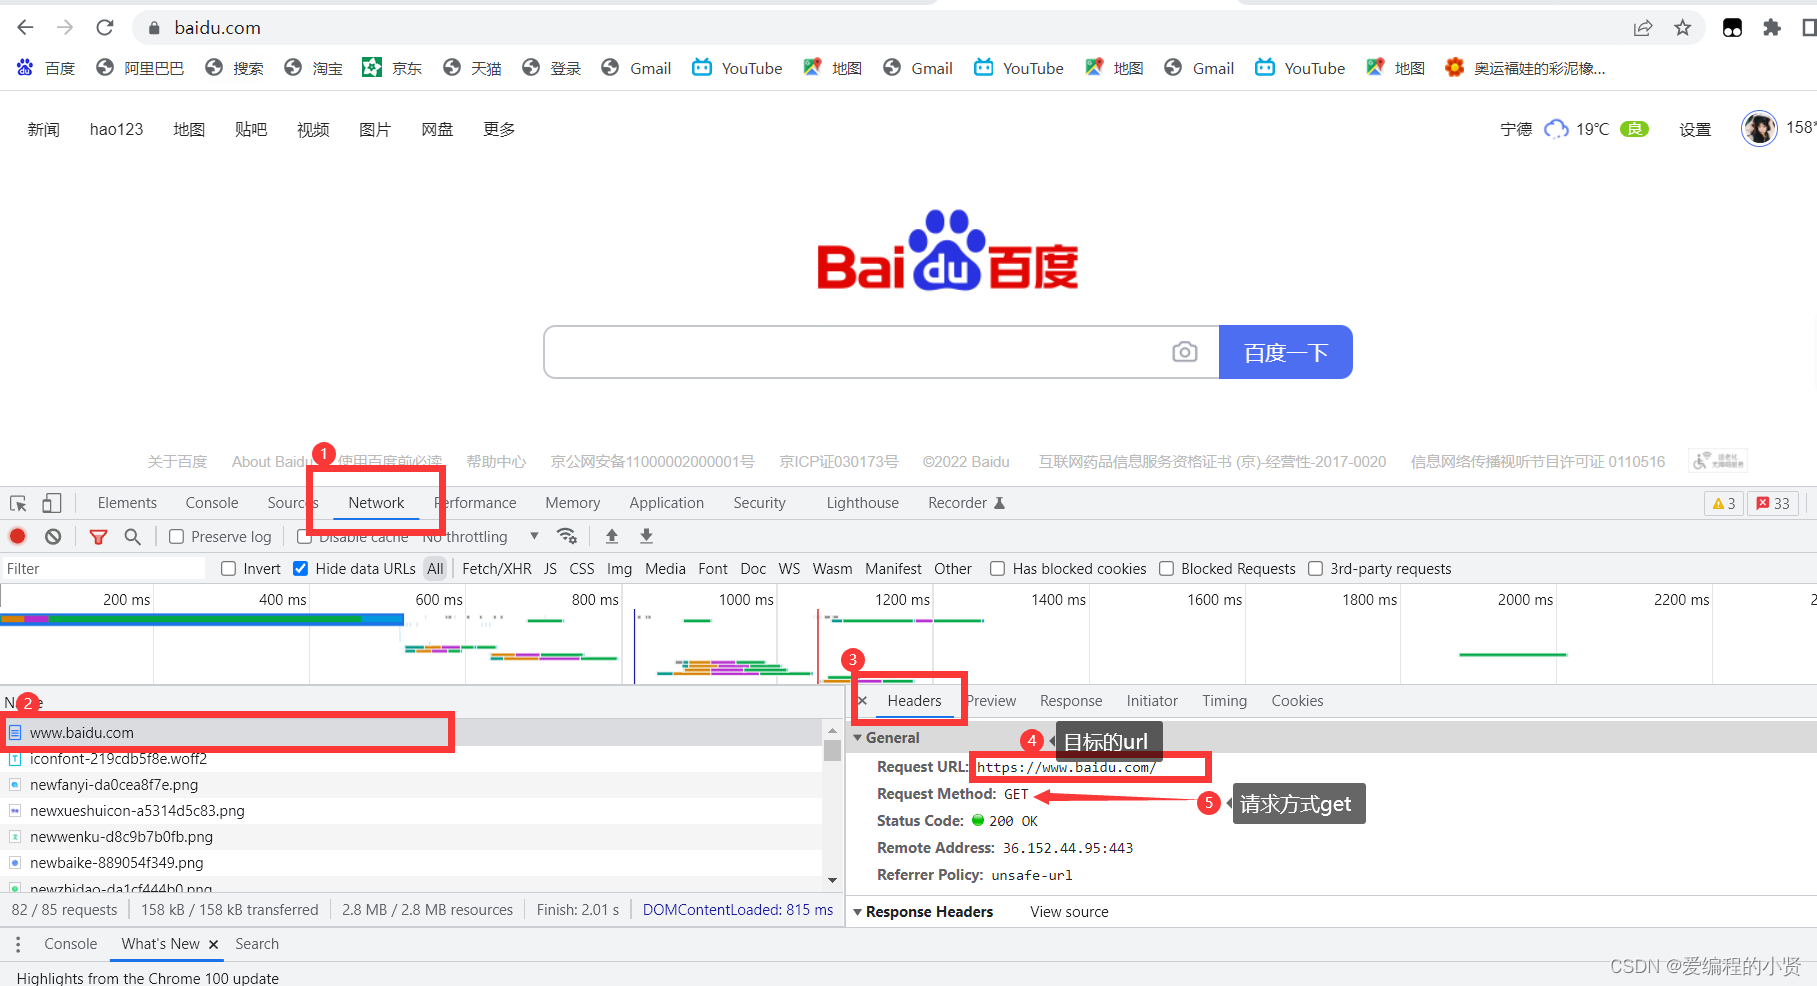
Task: Check the Invert filter checkbox
Action: [x=228, y=569]
